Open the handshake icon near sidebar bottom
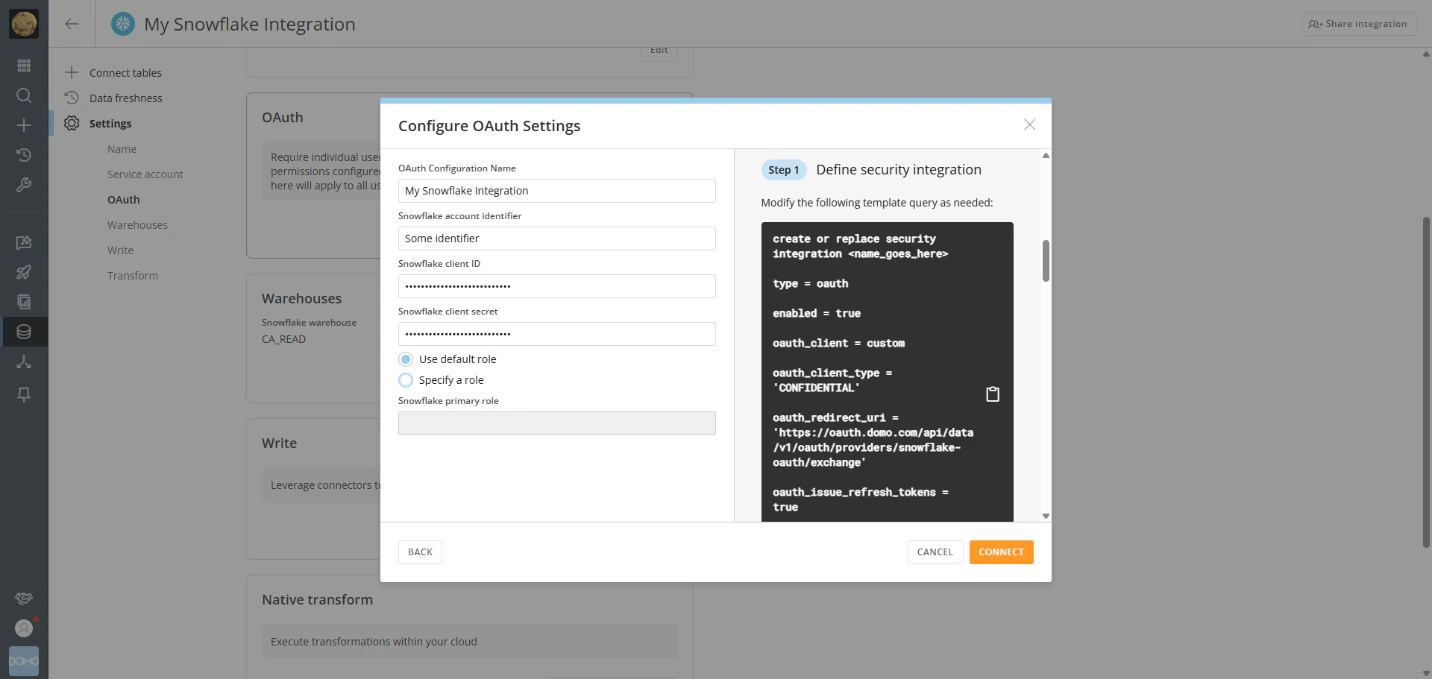The width and height of the screenshot is (1432, 679). tap(24, 599)
